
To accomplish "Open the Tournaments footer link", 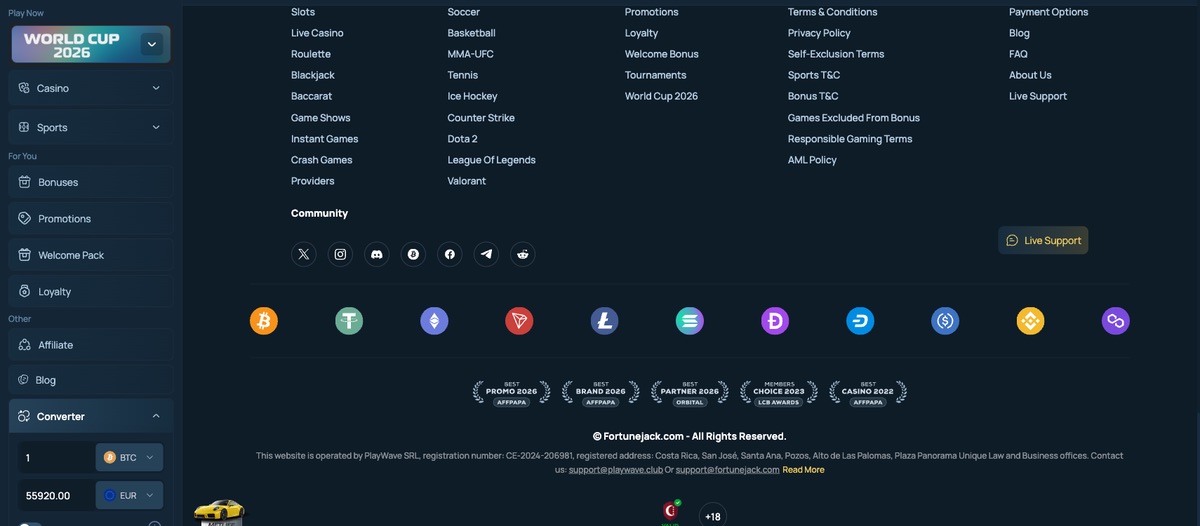I will point(656,75).
